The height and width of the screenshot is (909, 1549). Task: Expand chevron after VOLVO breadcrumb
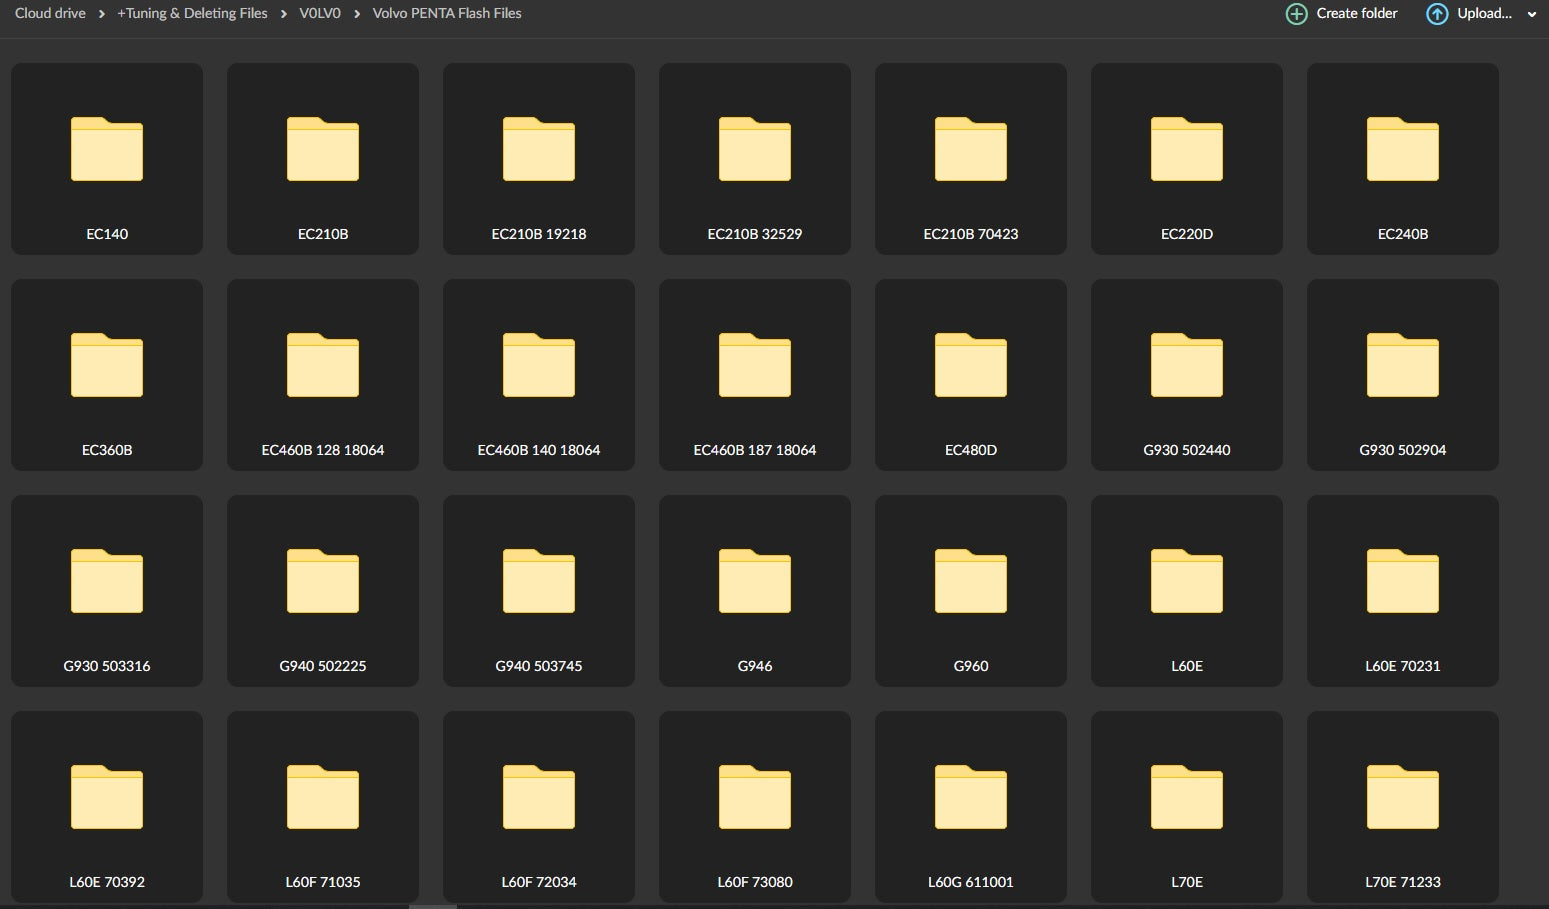pos(357,14)
